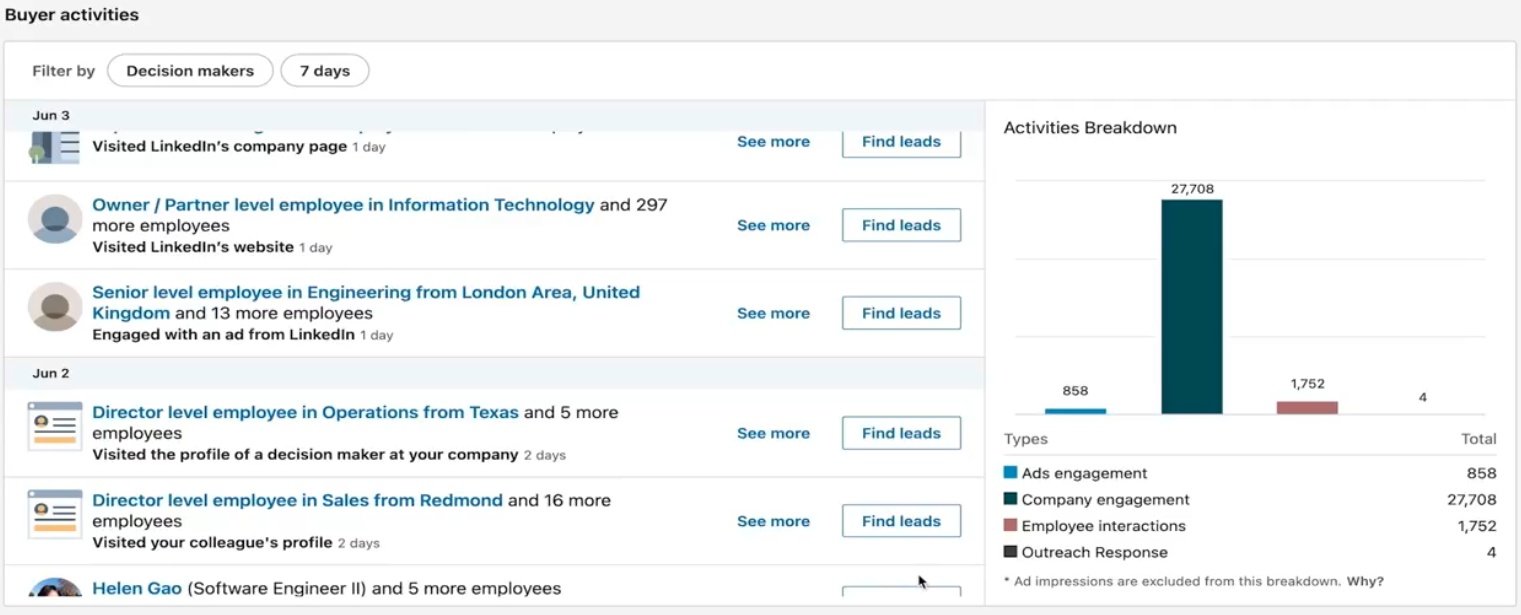This screenshot has height=615, width=1521.
Task: Click the Owner/Partner employee avatar icon
Action: tap(55, 220)
